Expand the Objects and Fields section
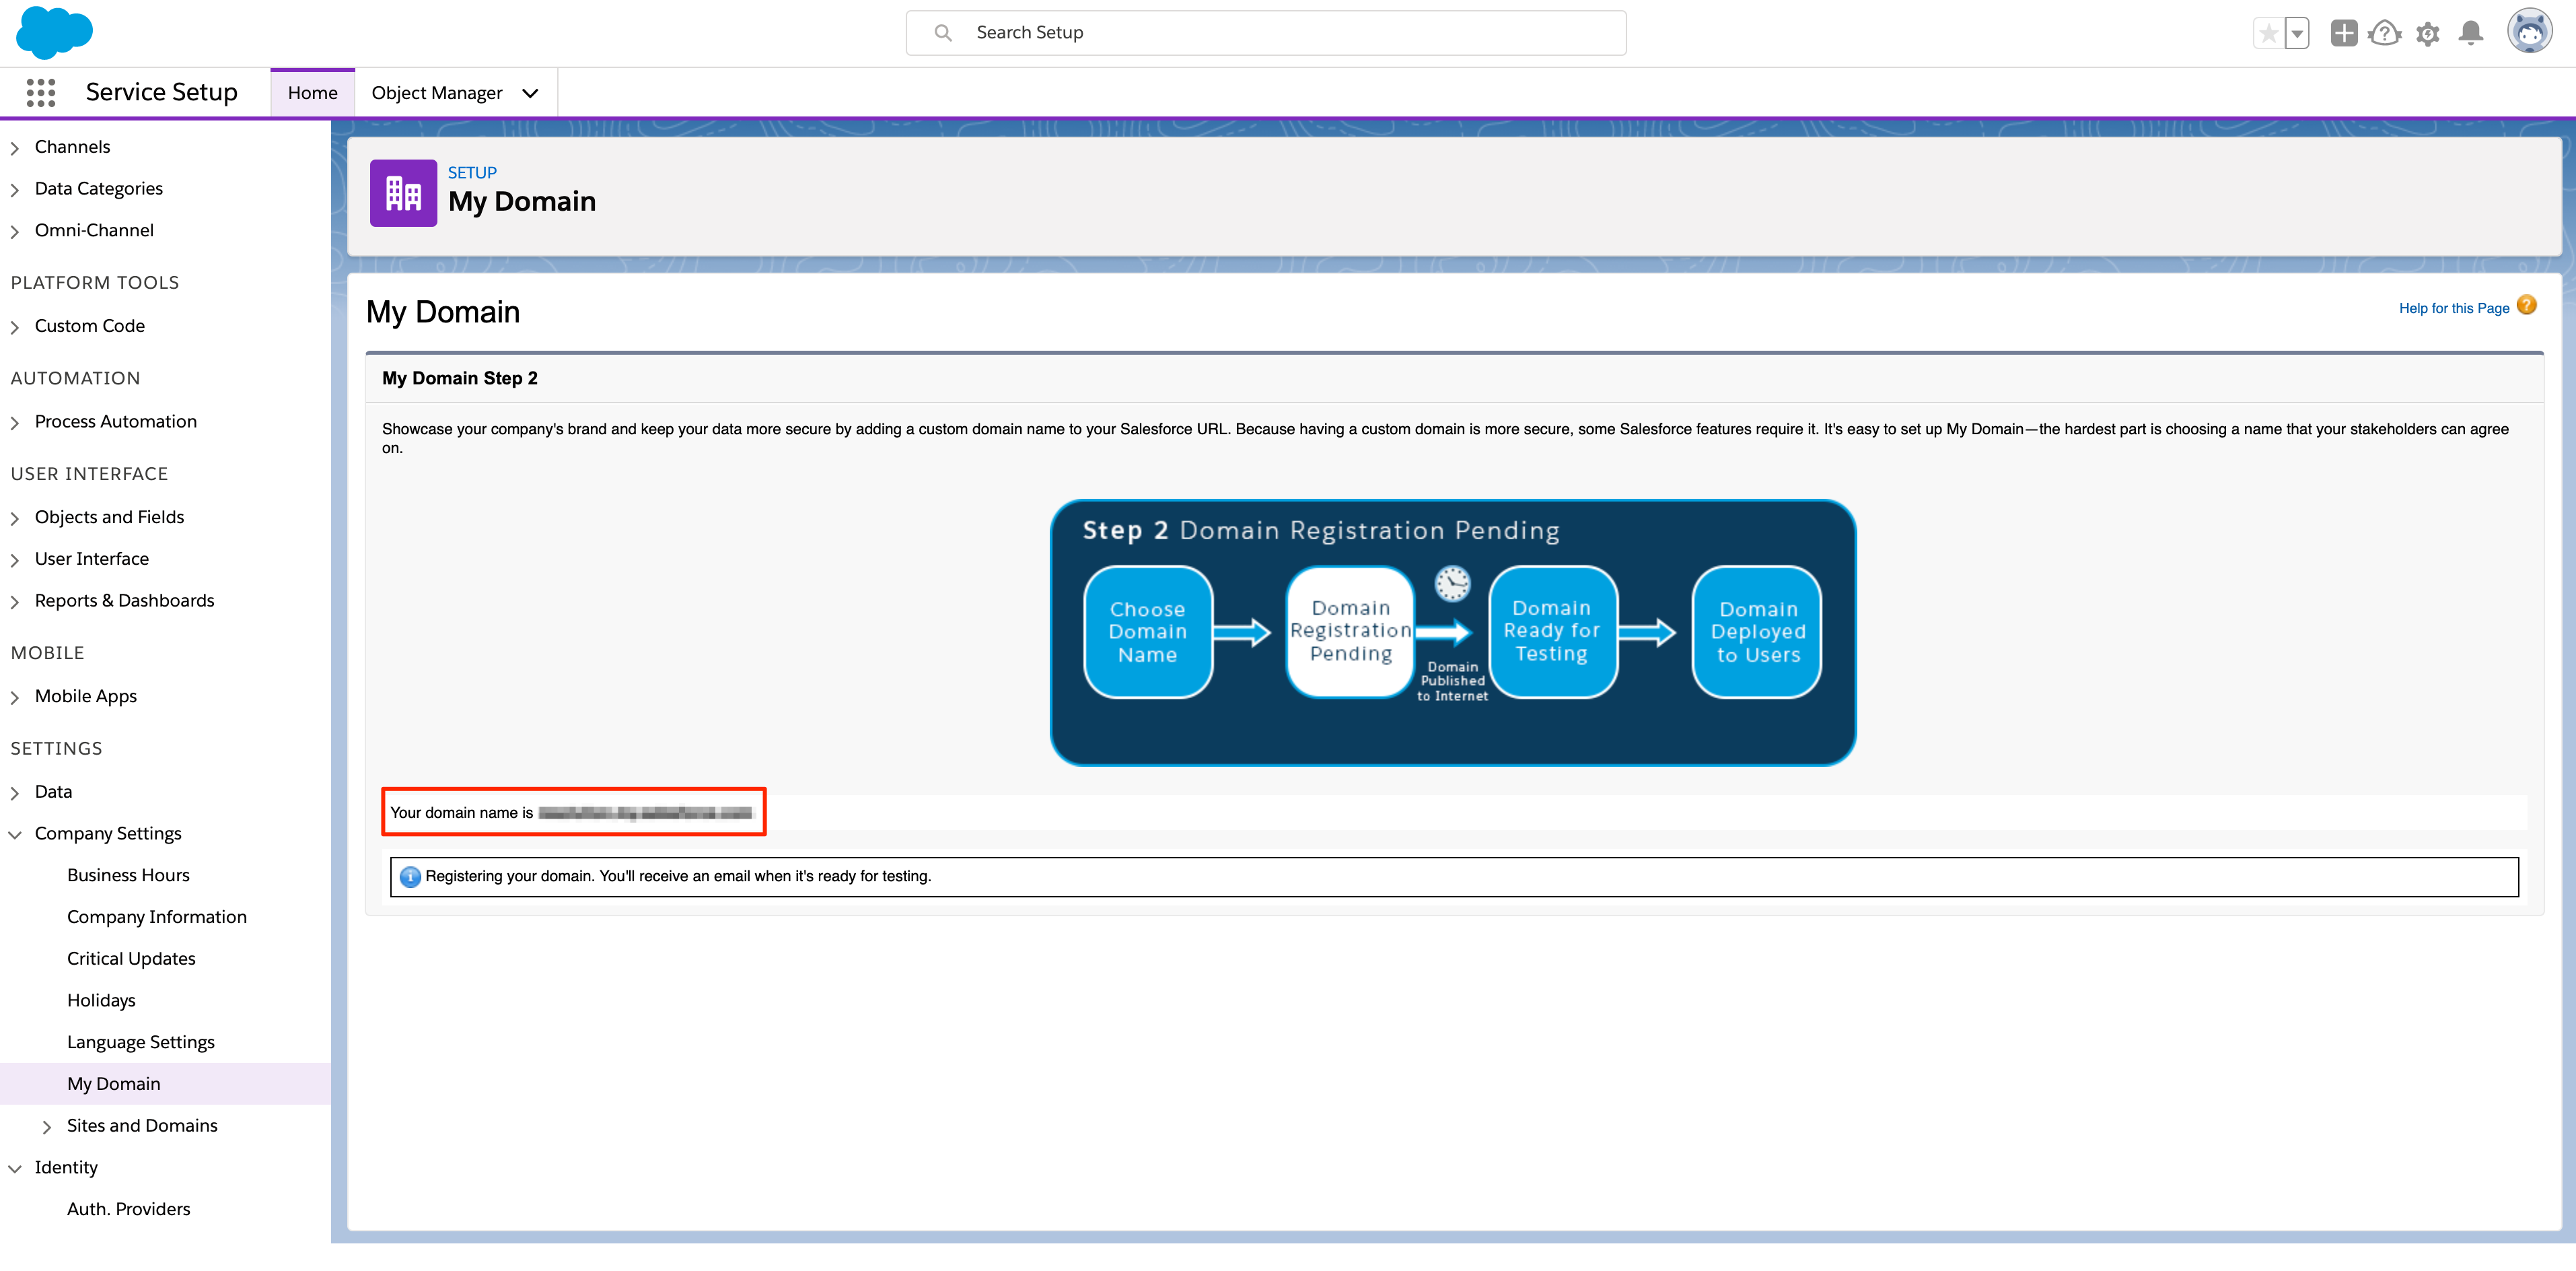The width and height of the screenshot is (2576, 1271). tap(15, 519)
